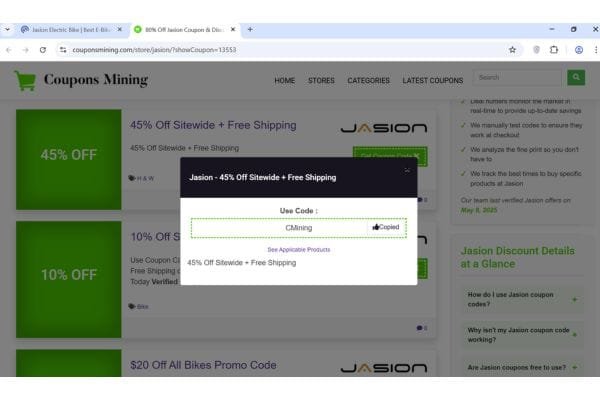Minimize the browser window
The height and width of the screenshot is (400, 600).
tap(552, 29)
